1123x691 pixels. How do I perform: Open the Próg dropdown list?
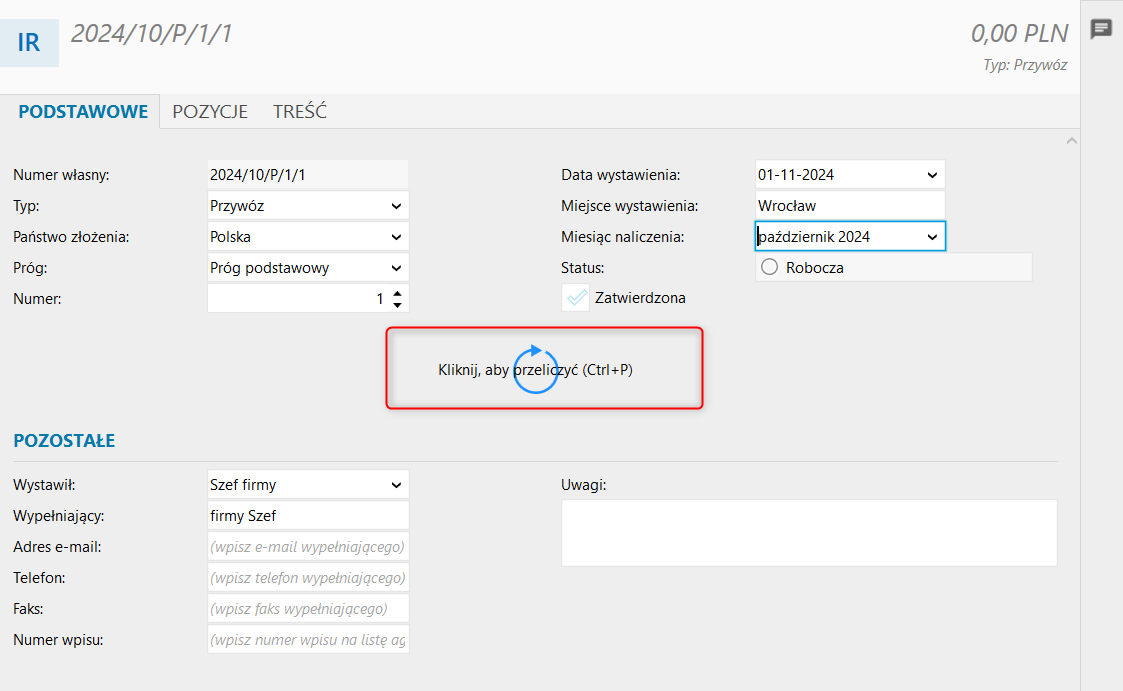pyautogui.click(x=308, y=268)
